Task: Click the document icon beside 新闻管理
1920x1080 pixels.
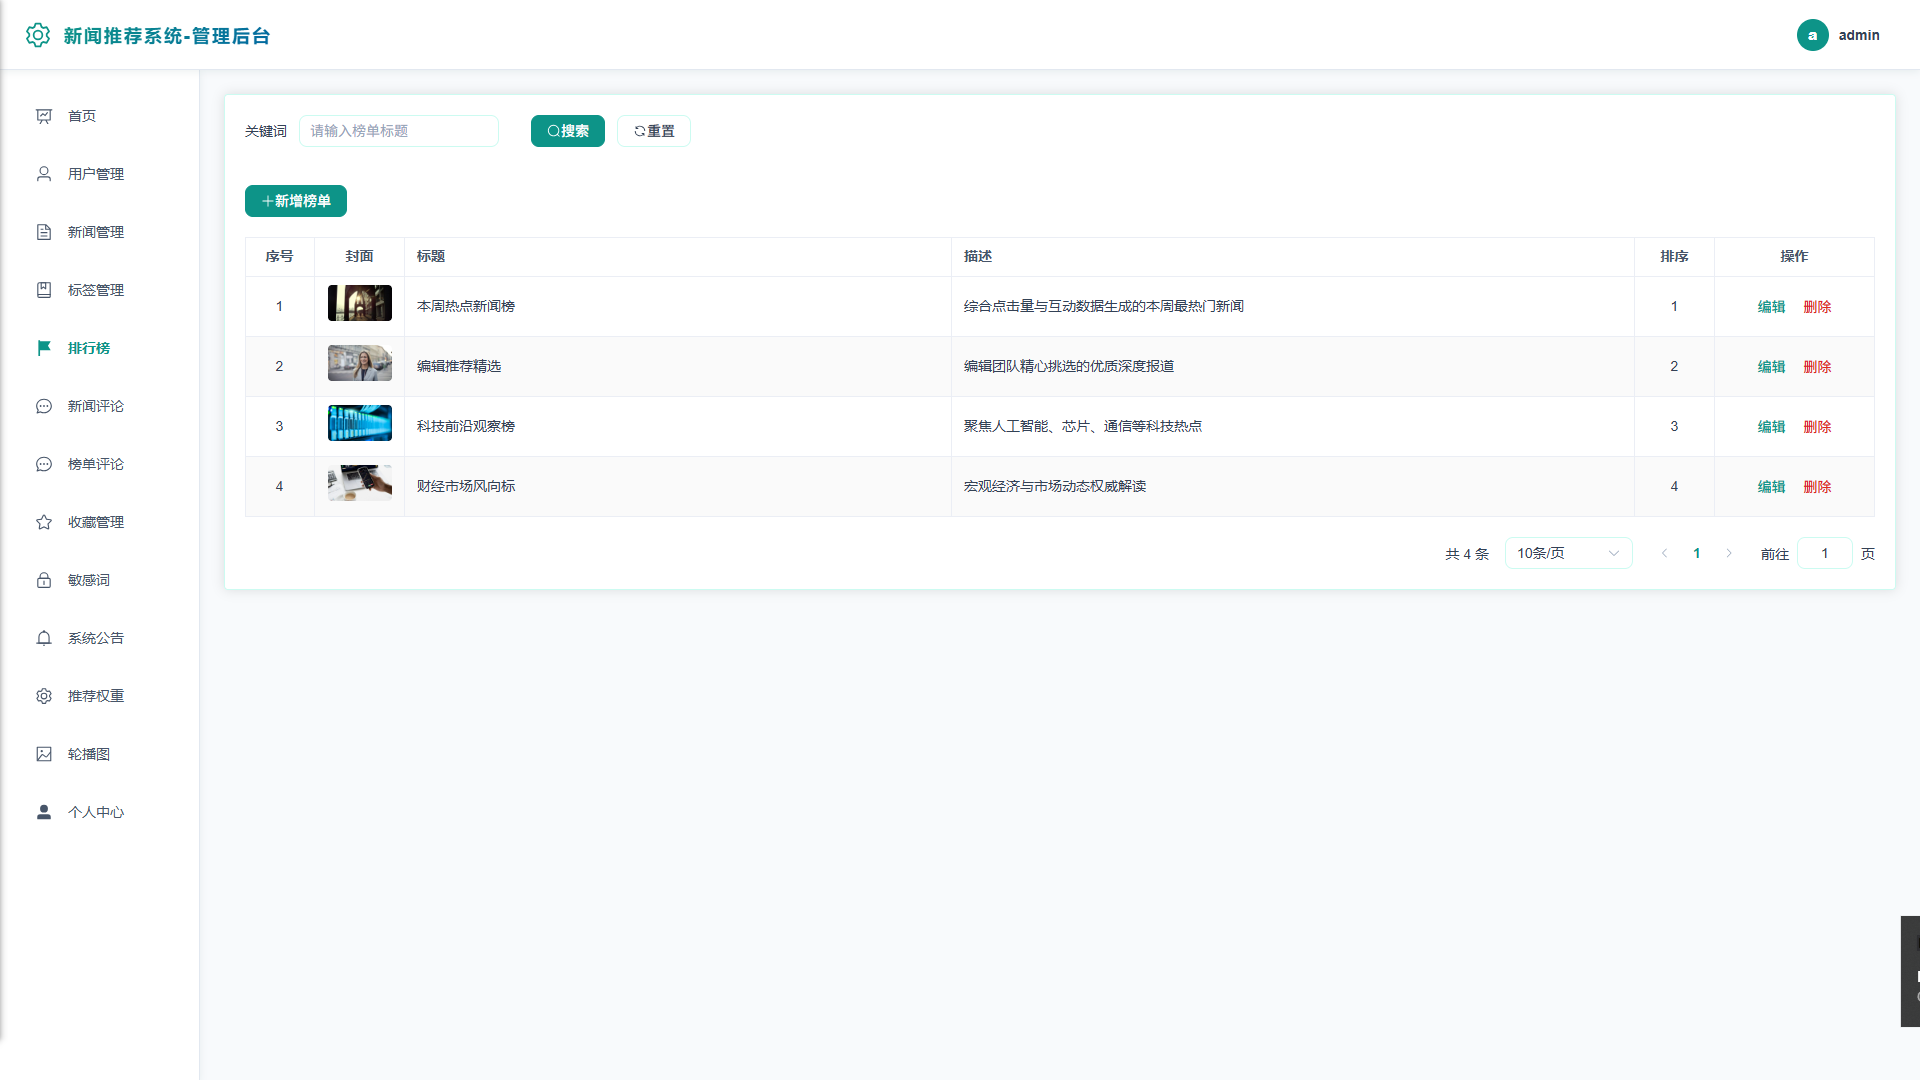Action: click(x=44, y=232)
